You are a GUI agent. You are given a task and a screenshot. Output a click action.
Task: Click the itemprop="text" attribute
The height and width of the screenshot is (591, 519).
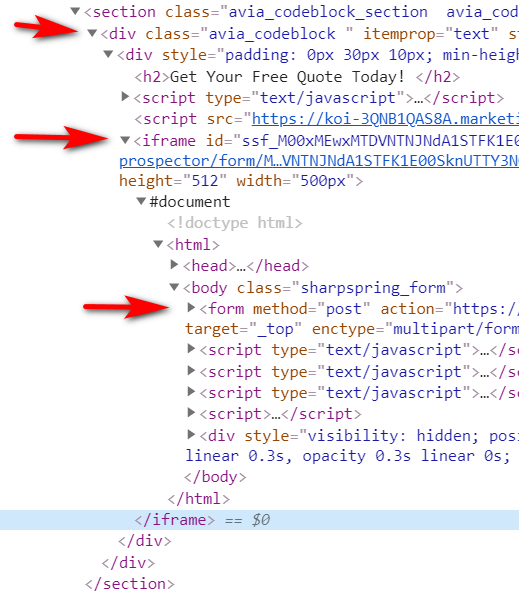pyautogui.click(x=431, y=34)
